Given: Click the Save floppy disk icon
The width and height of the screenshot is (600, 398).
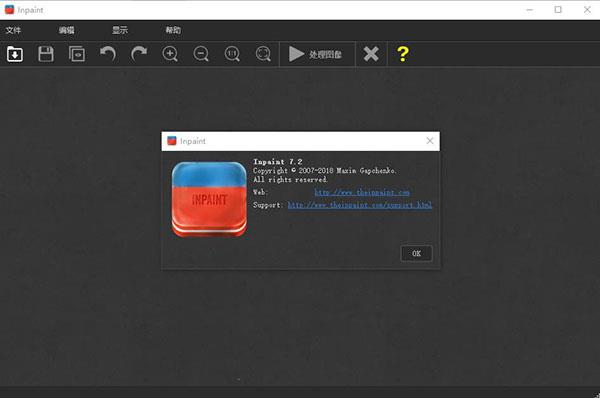Looking at the screenshot, I should (46, 54).
